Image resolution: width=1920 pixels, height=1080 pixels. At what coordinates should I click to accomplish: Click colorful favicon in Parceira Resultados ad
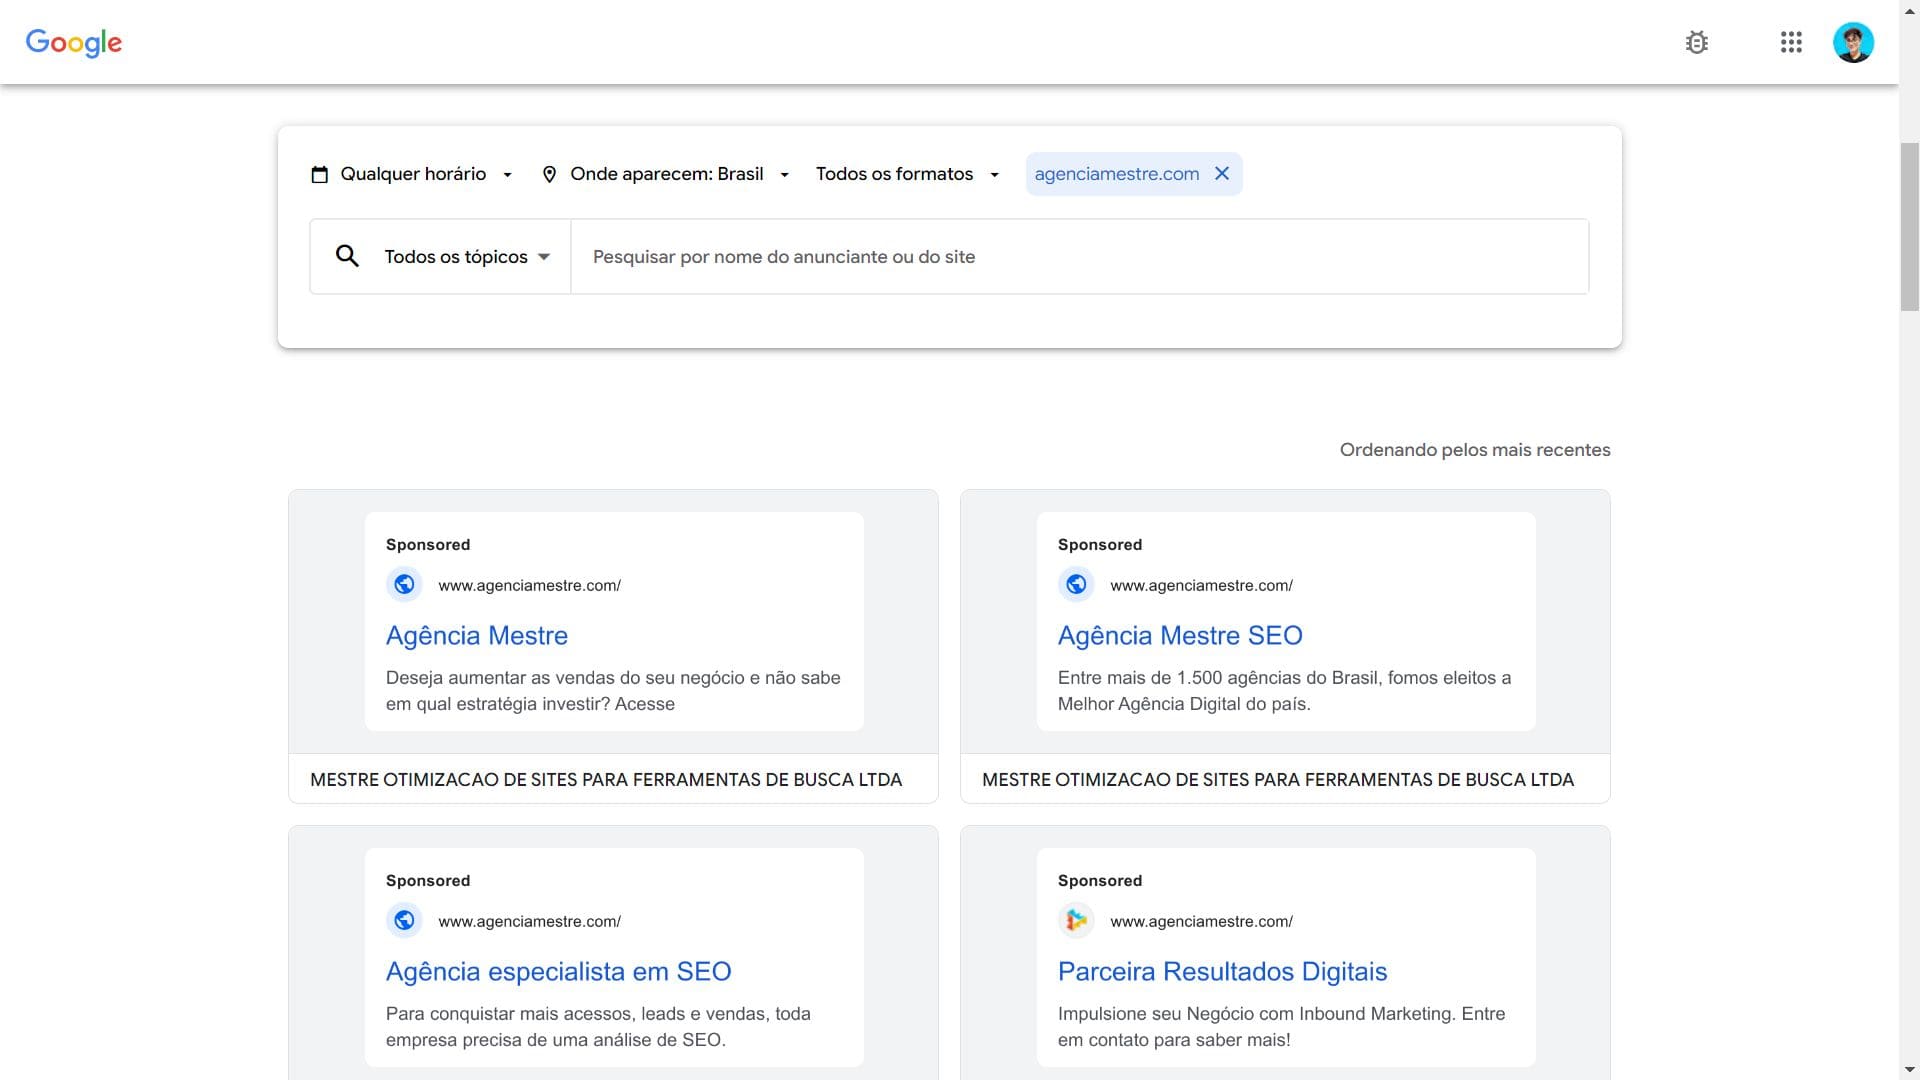pyautogui.click(x=1076, y=920)
